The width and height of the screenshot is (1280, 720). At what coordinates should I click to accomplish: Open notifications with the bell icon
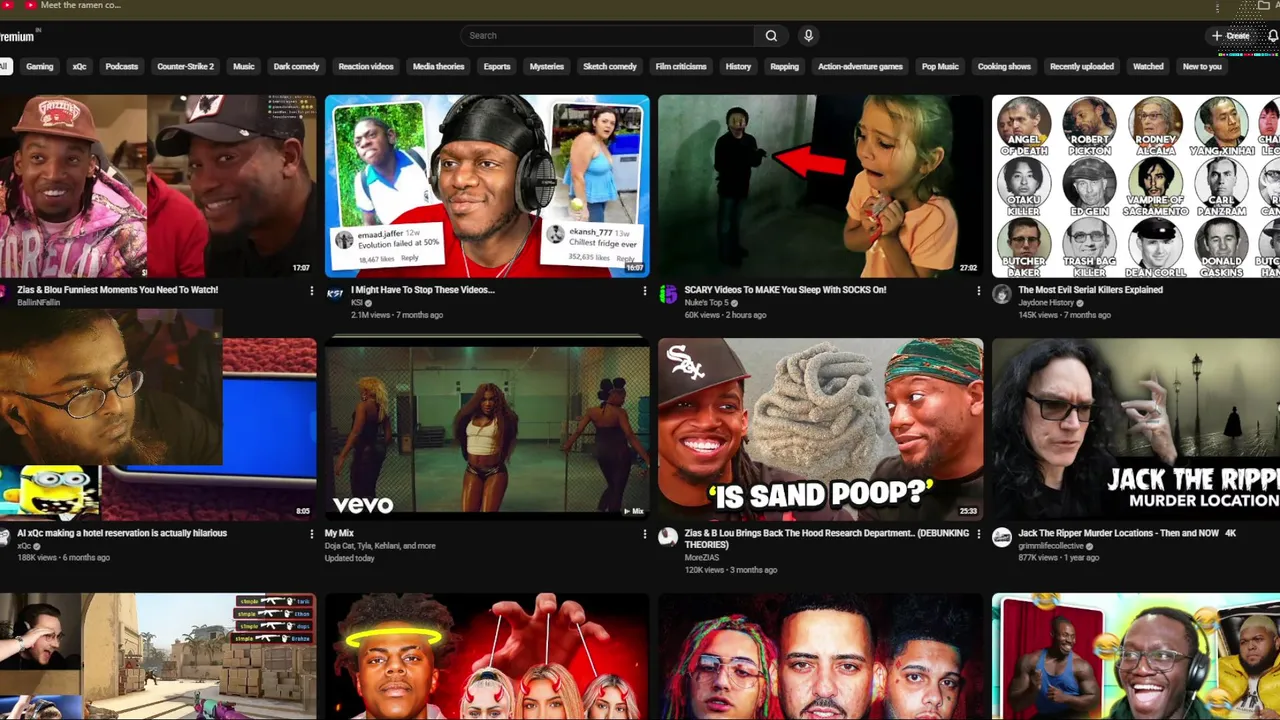coord(1273,36)
